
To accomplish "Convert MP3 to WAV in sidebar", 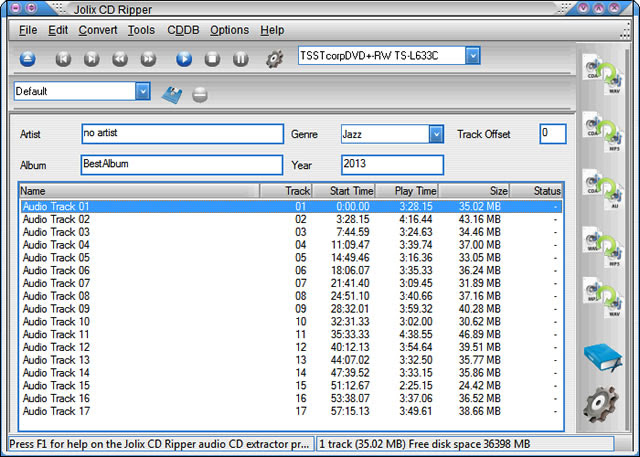I will pyautogui.click(x=603, y=297).
